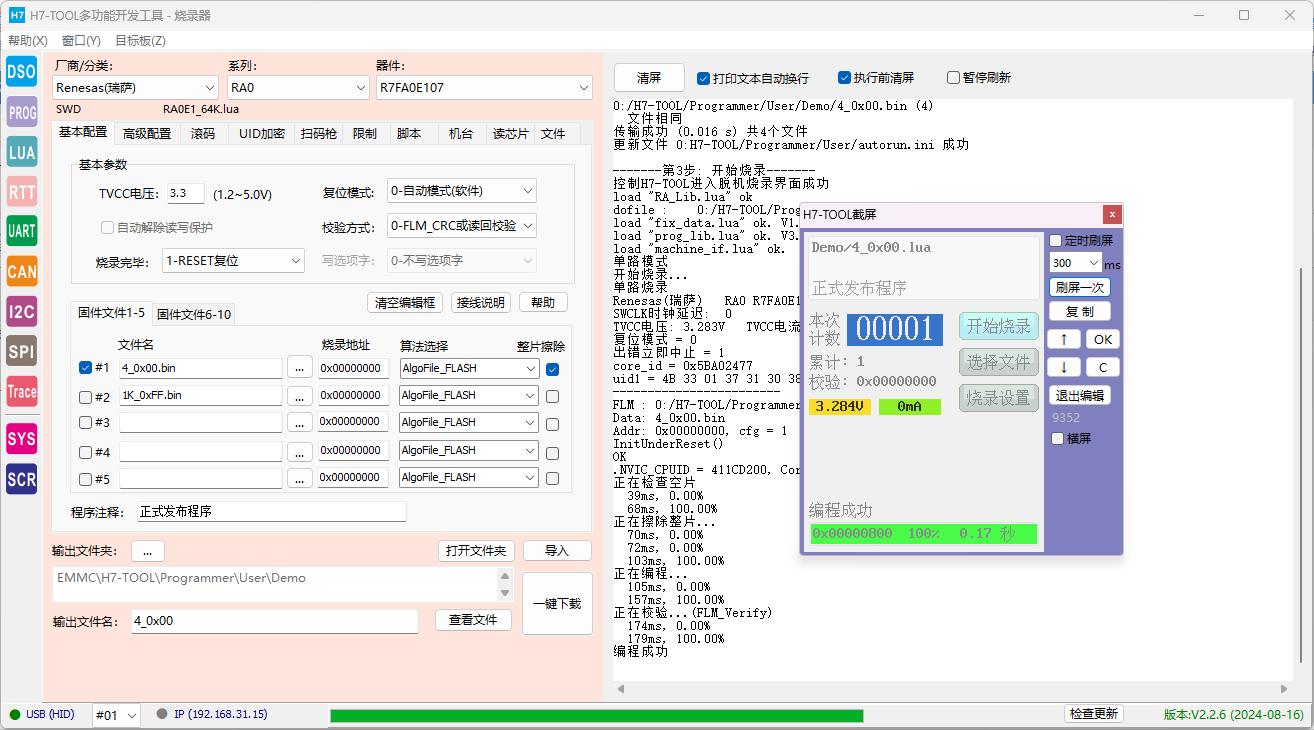Toggle 整片擦除 for row #1
Screen dimensions: 1314x730
[552, 369]
